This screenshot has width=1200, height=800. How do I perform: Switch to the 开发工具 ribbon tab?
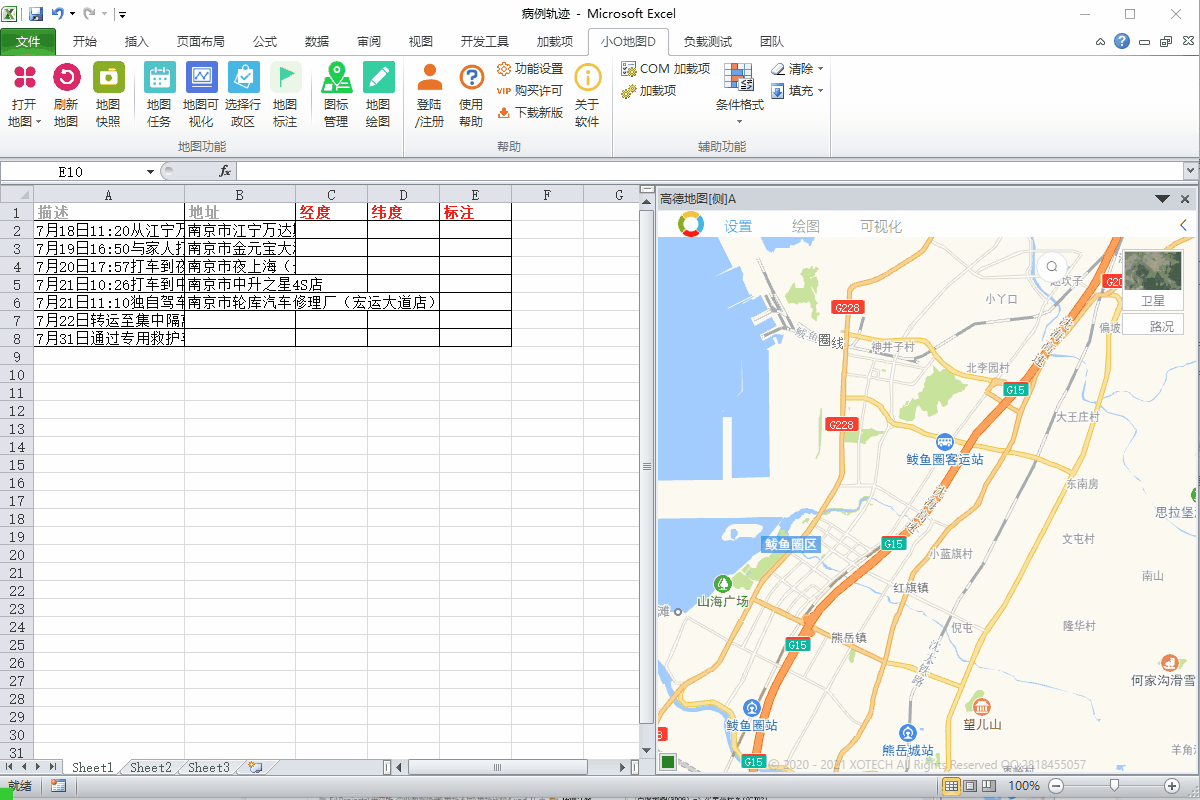[x=485, y=42]
